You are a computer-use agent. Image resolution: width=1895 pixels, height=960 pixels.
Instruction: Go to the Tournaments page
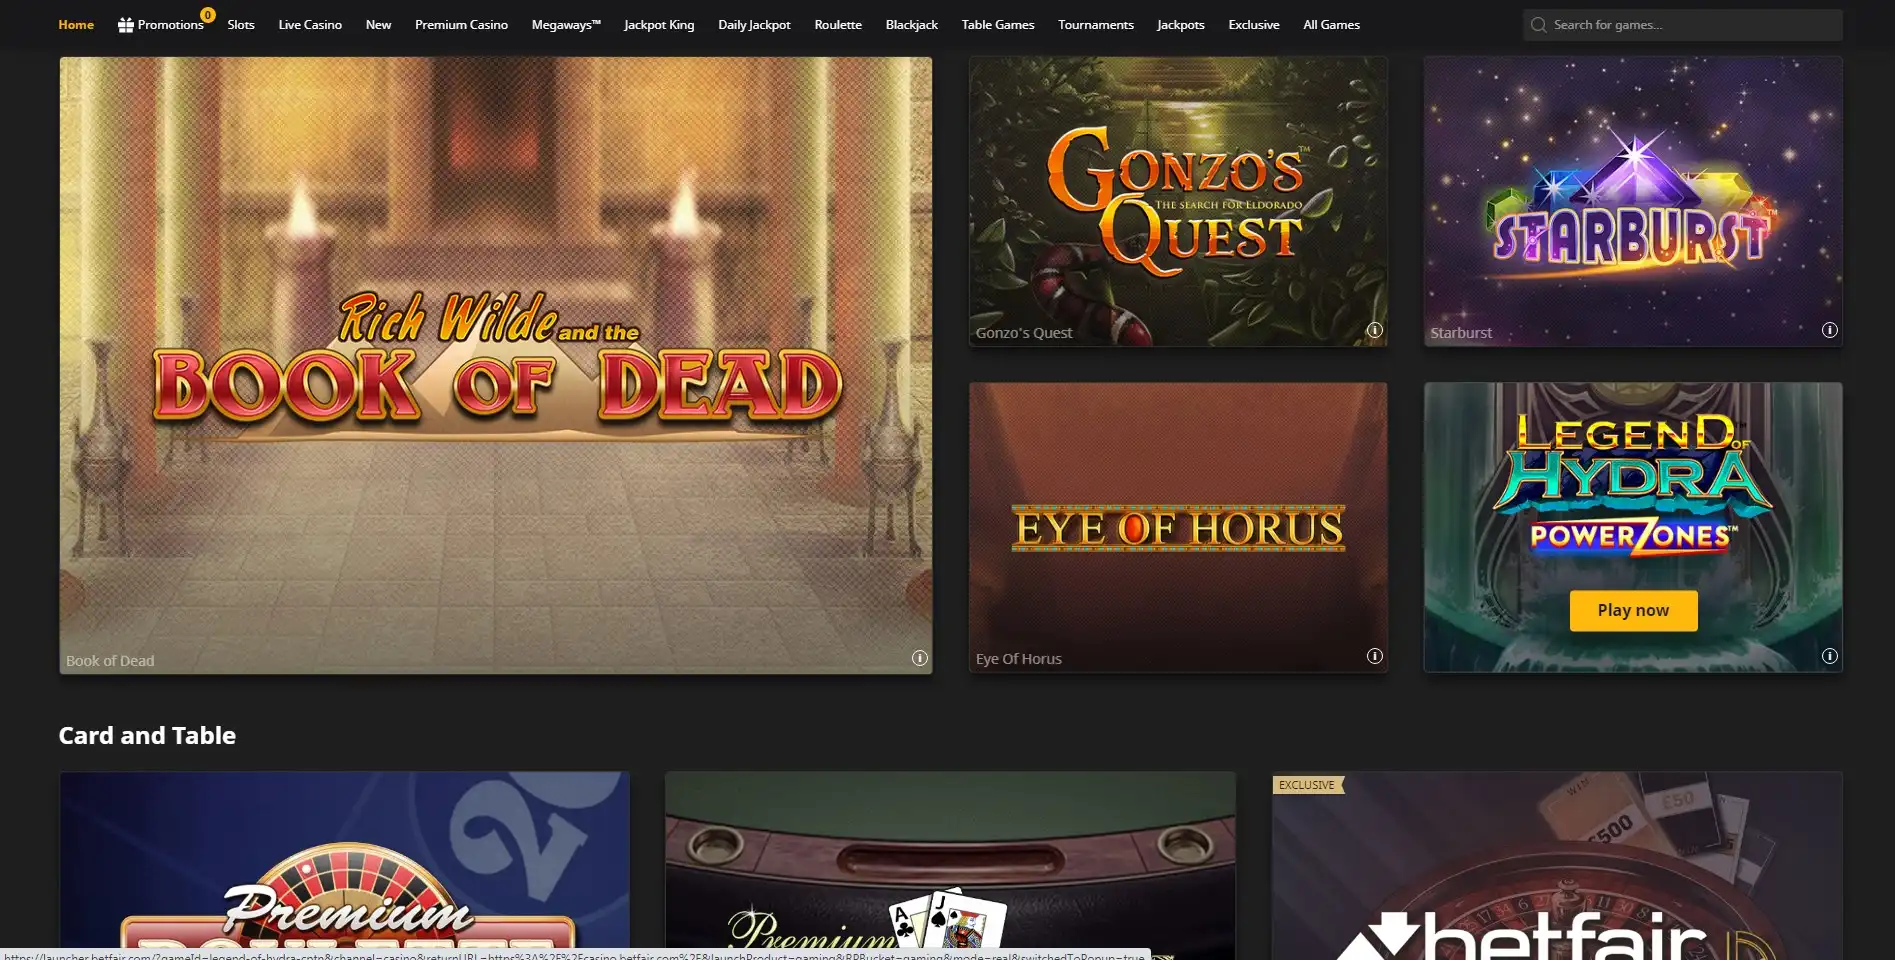coord(1095,24)
